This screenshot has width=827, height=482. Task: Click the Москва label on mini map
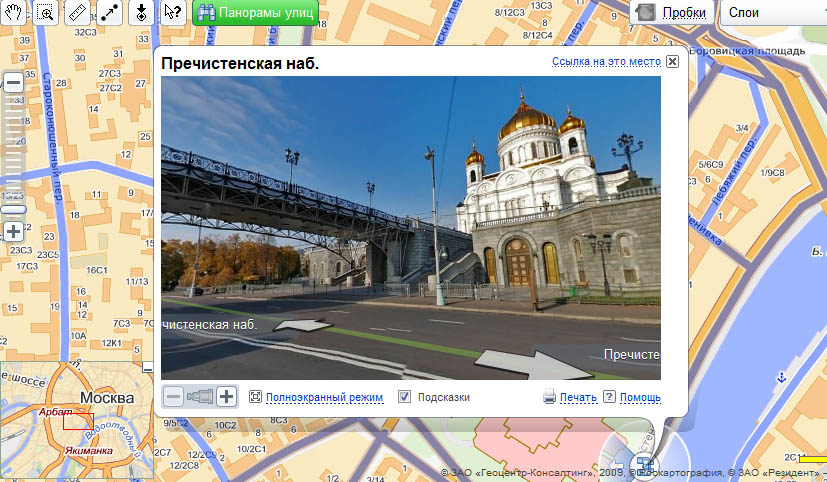click(x=107, y=398)
